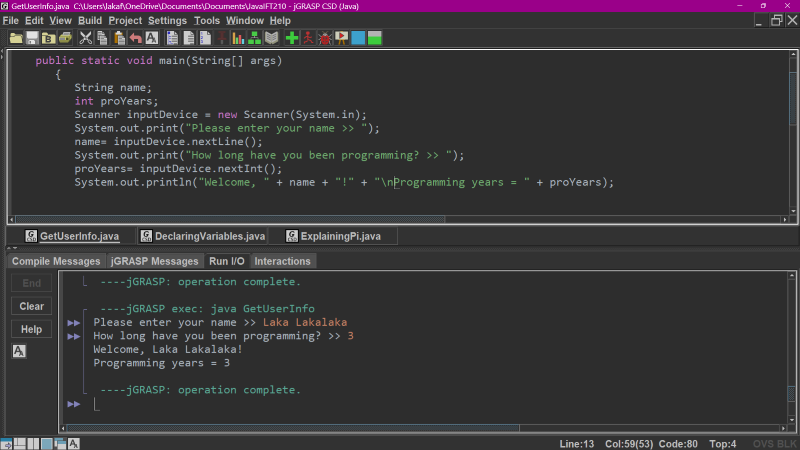Generate CSD diagram icon in toolbar
The image size is (800, 450).
coord(172,38)
